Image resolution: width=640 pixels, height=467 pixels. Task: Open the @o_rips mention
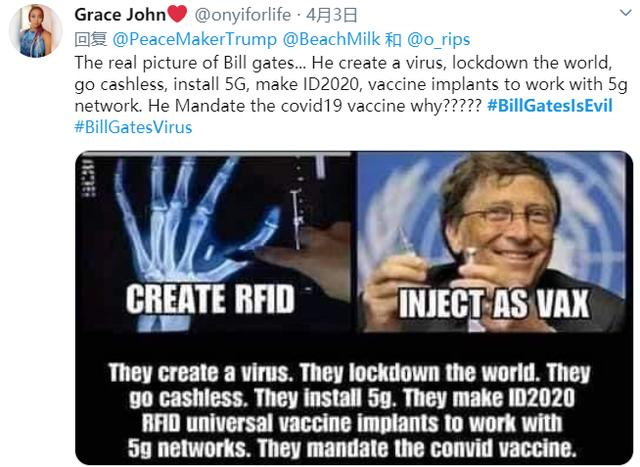point(438,40)
